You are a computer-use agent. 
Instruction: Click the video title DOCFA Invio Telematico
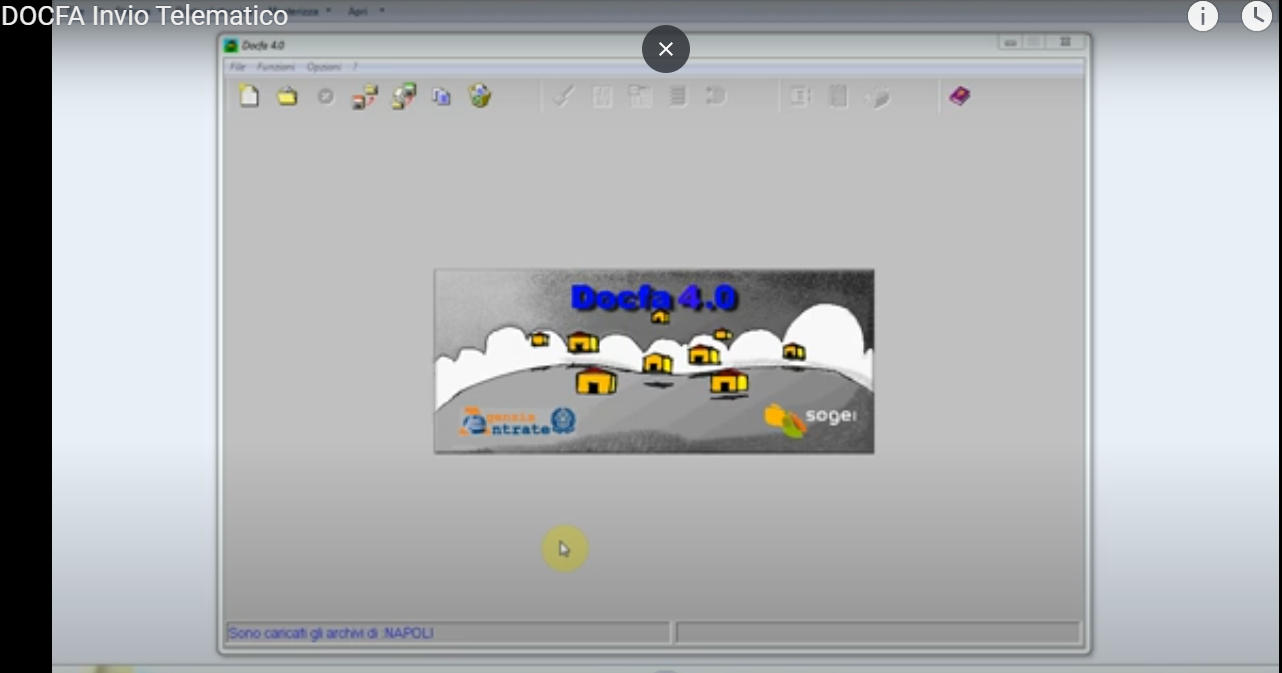click(145, 16)
